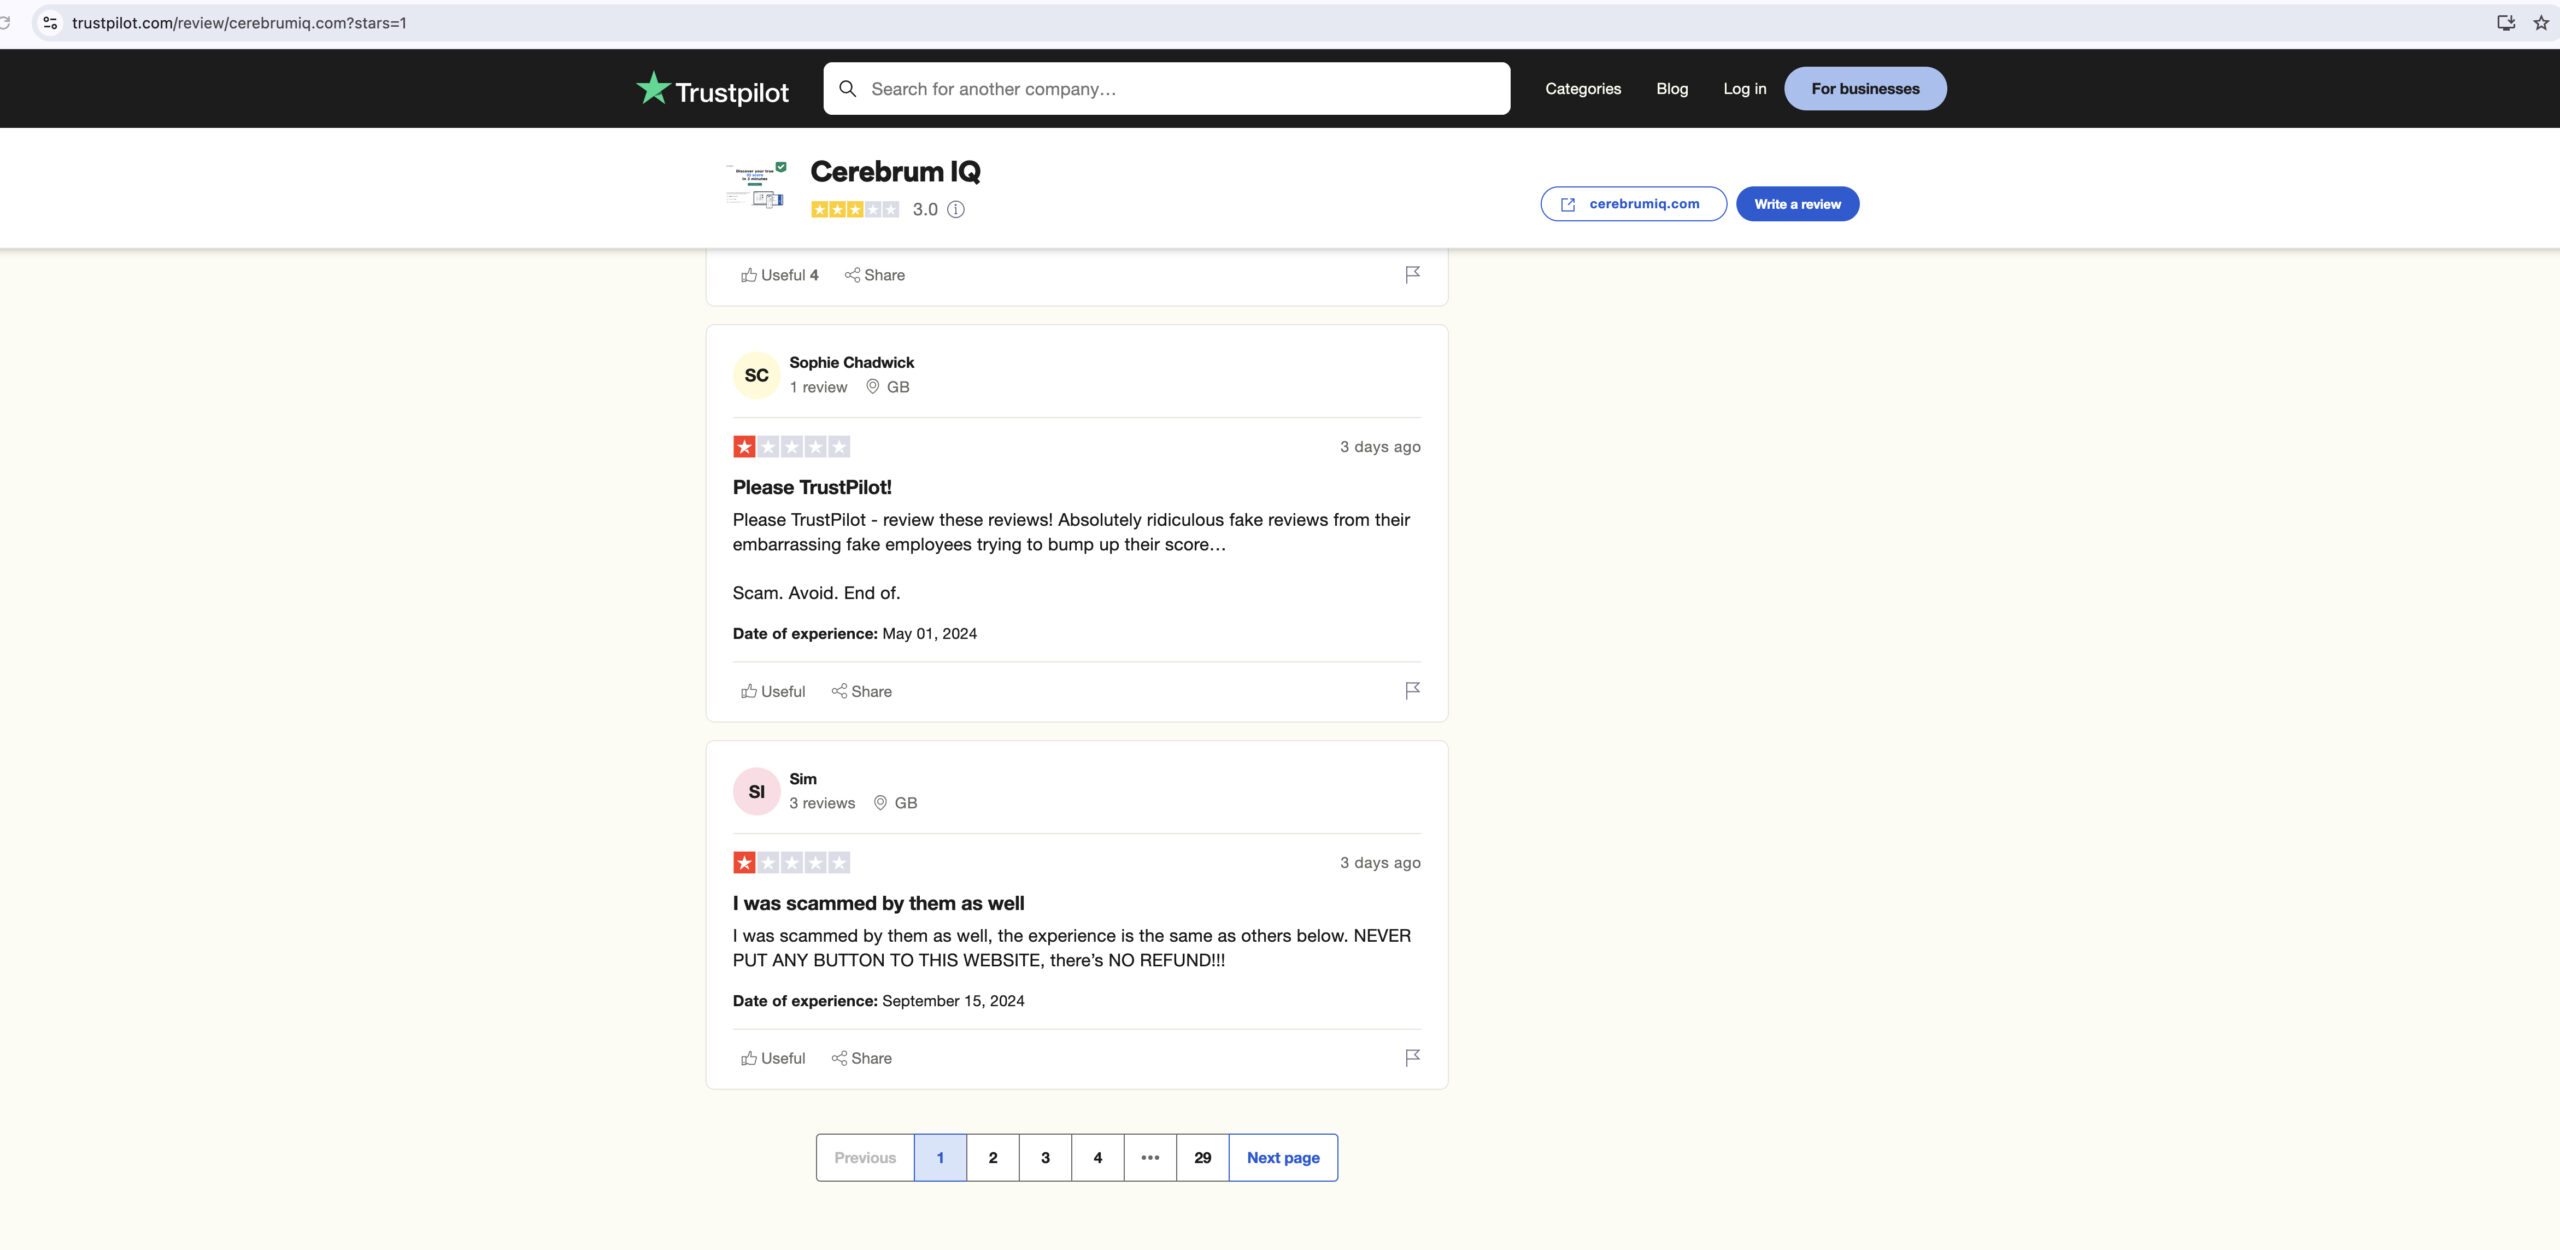Select current page 1
This screenshot has height=1250, width=2560.
pos(940,1157)
